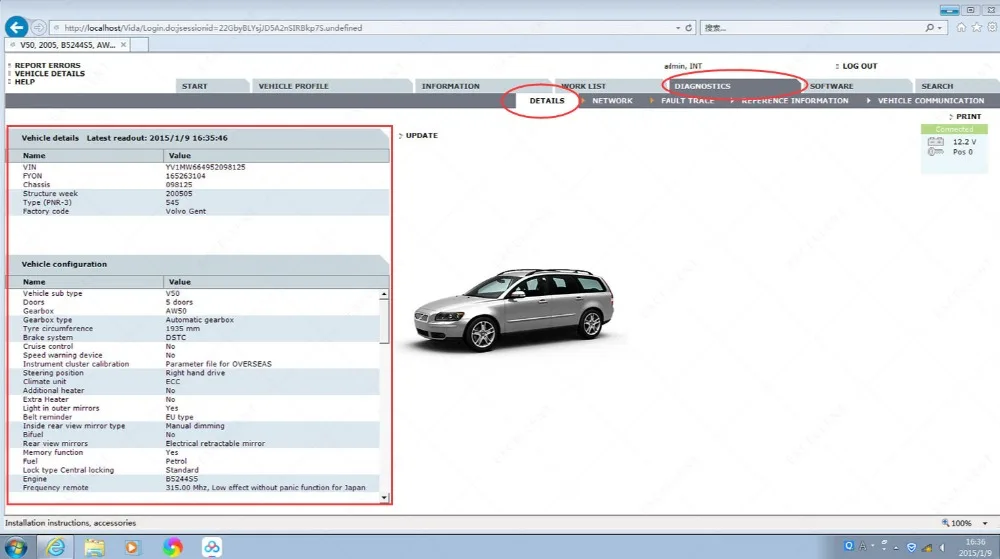The height and width of the screenshot is (559, 1000).
Task: Refresh the page with the reload icon
Action: 688,28
